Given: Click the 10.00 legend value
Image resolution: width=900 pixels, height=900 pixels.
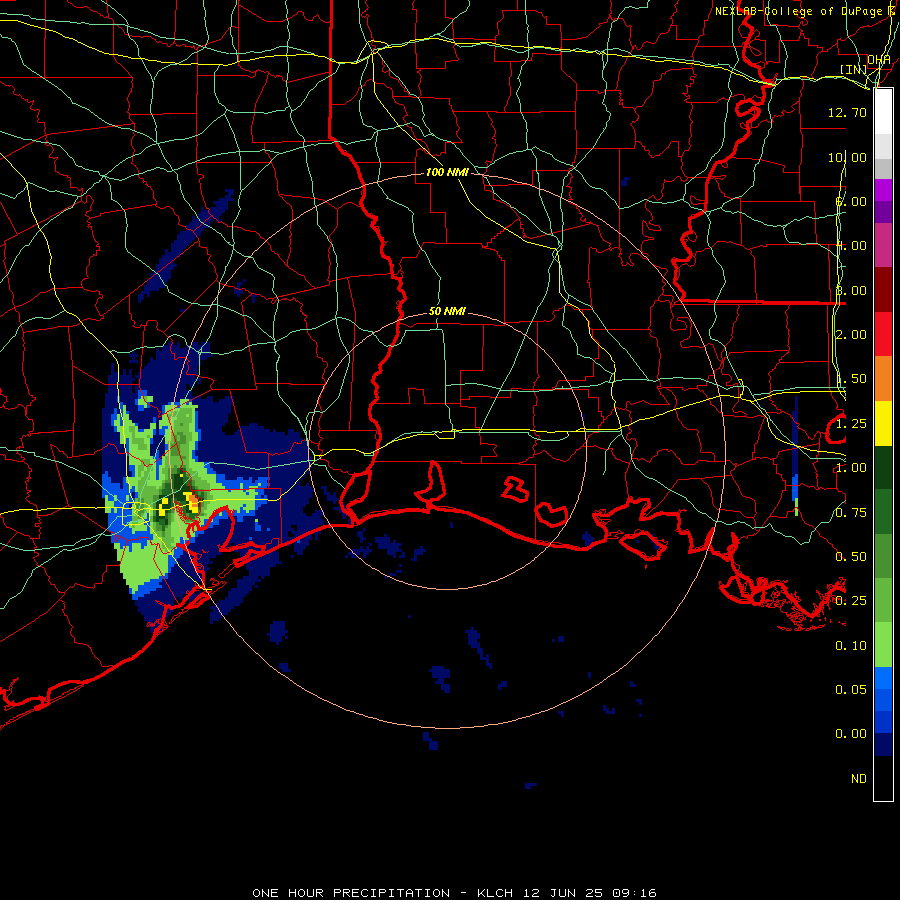Looking at the screenshot, I should pyautogui.click(x=847, y=157).
